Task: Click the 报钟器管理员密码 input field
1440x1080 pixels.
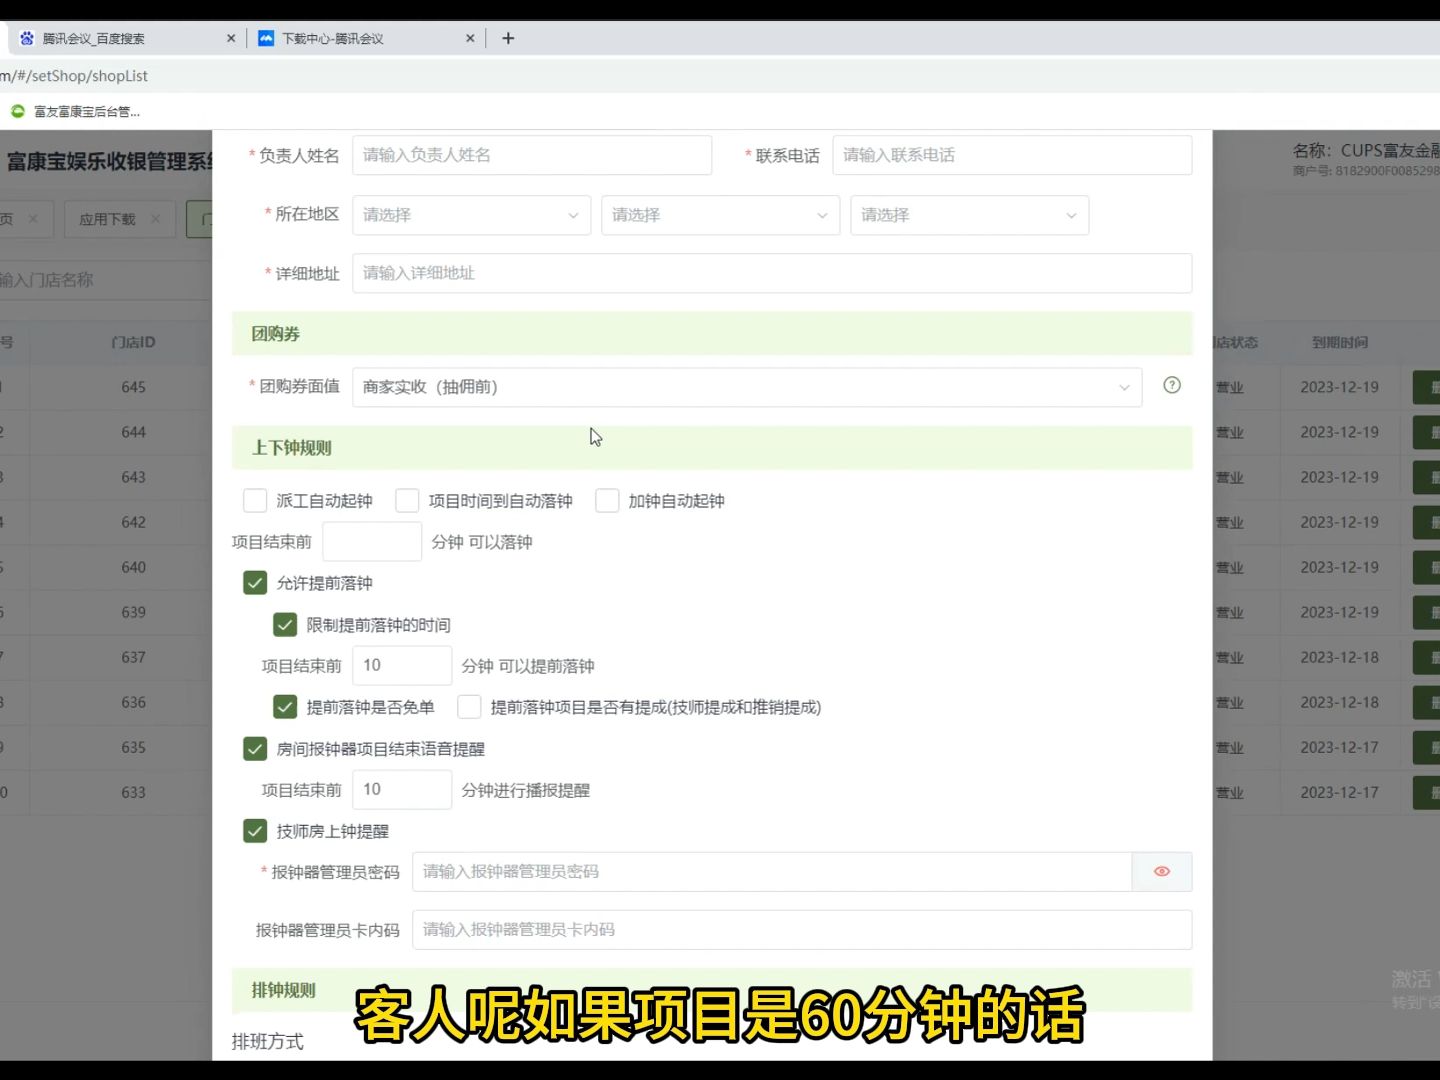Action: 772,871
